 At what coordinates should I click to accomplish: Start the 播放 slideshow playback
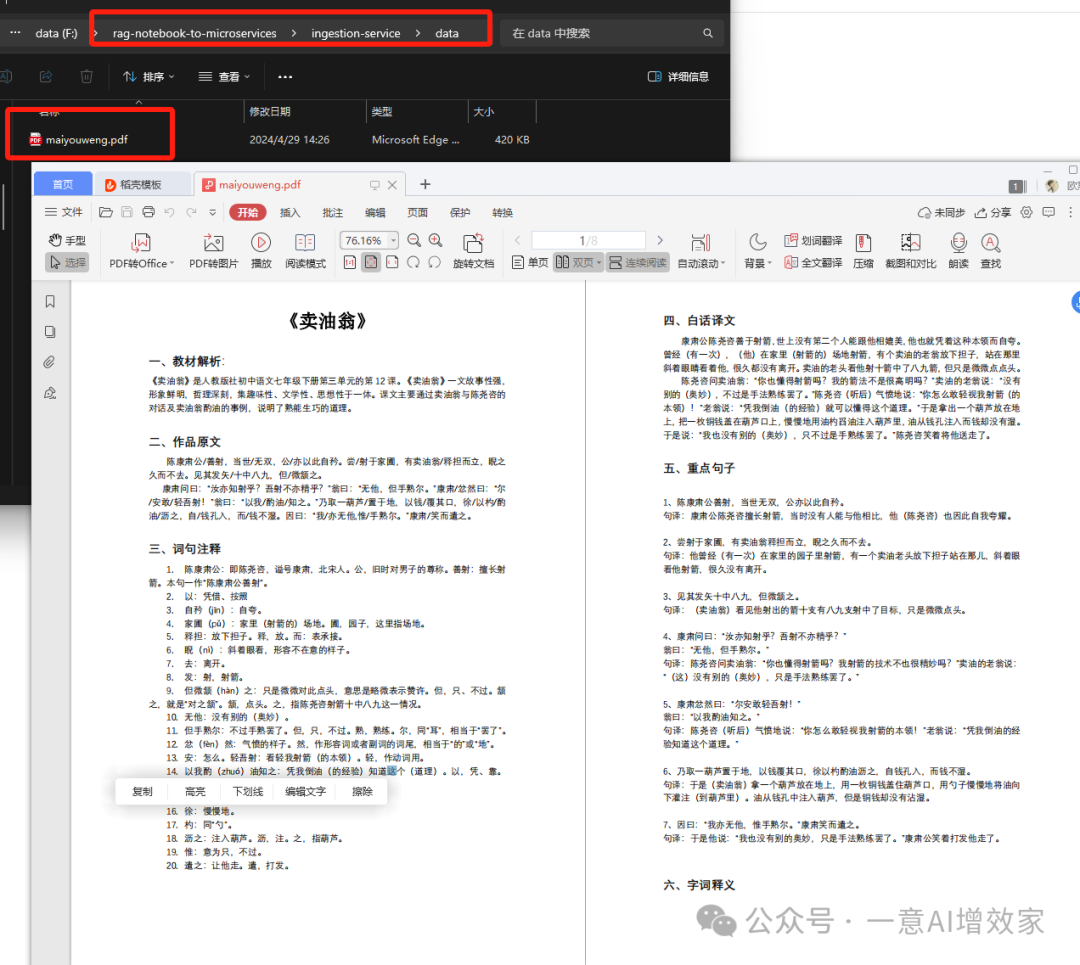261,243
